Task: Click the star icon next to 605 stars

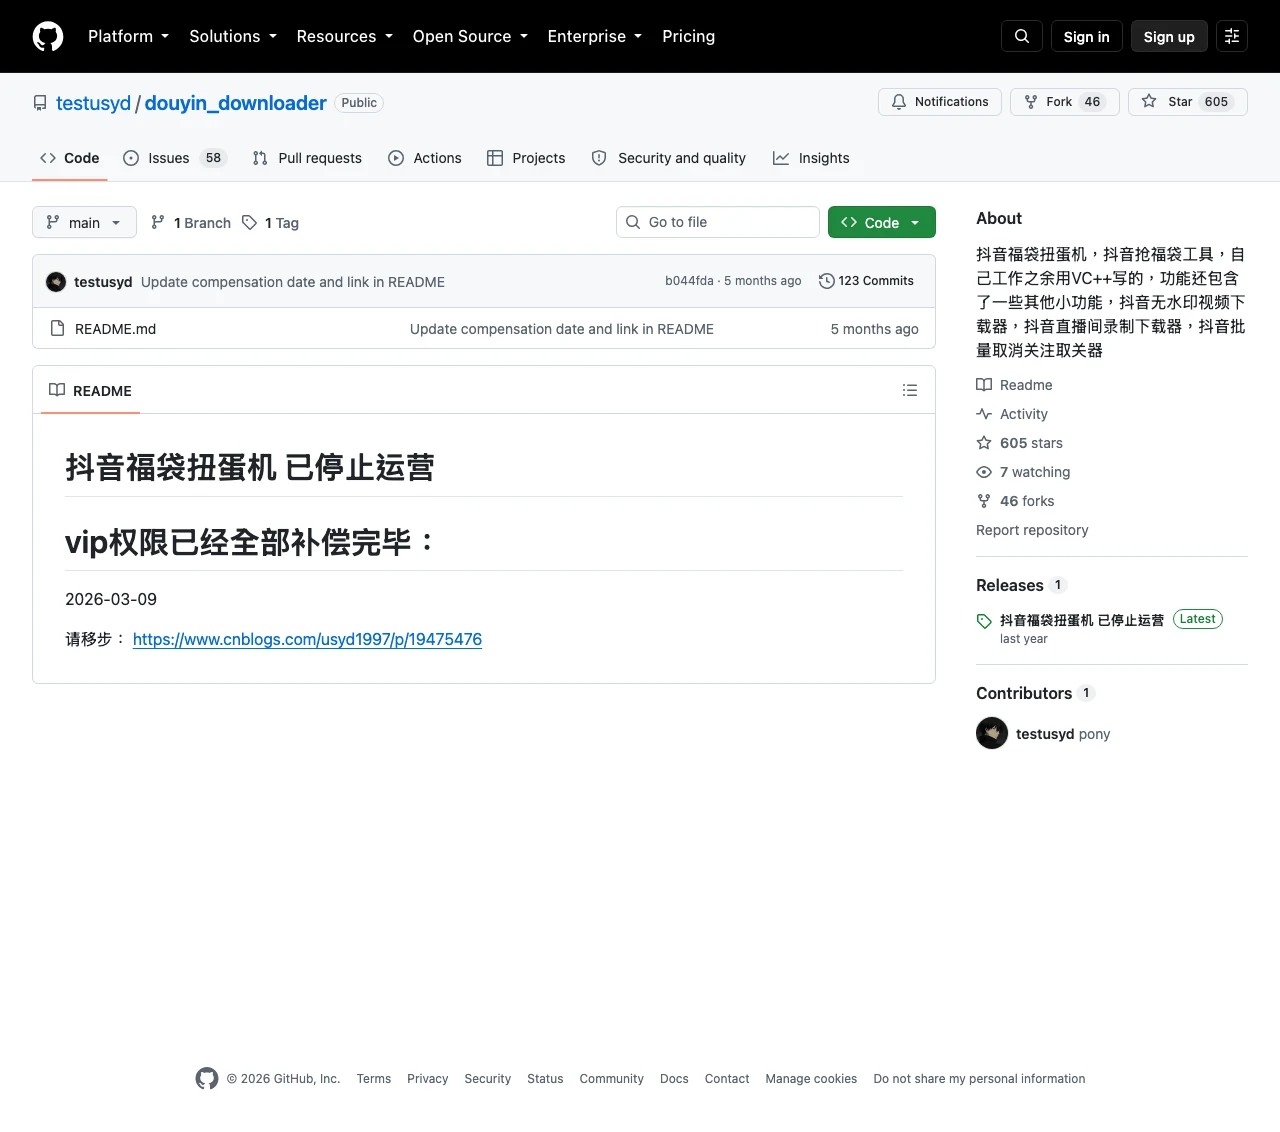Action: click(984, 443)
